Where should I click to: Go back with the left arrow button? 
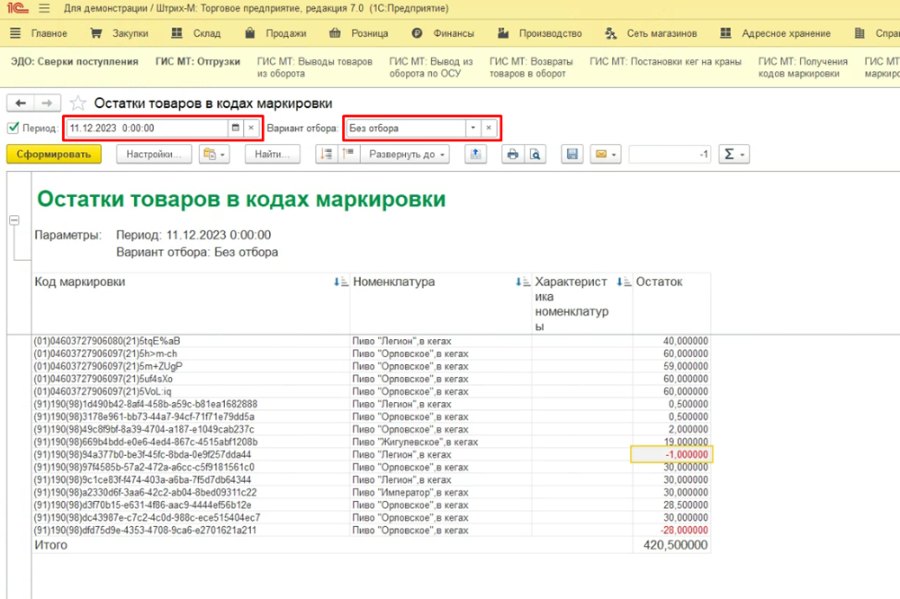coord(21,103)
